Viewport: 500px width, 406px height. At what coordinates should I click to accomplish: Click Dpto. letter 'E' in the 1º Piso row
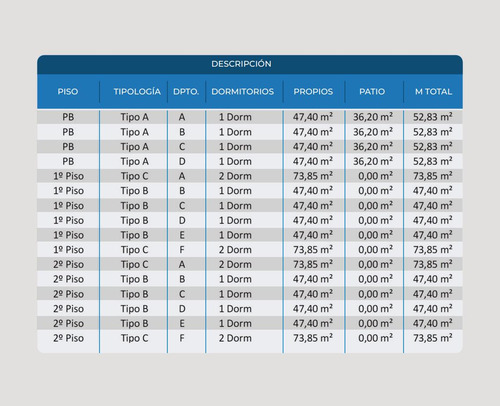point(182,235)
